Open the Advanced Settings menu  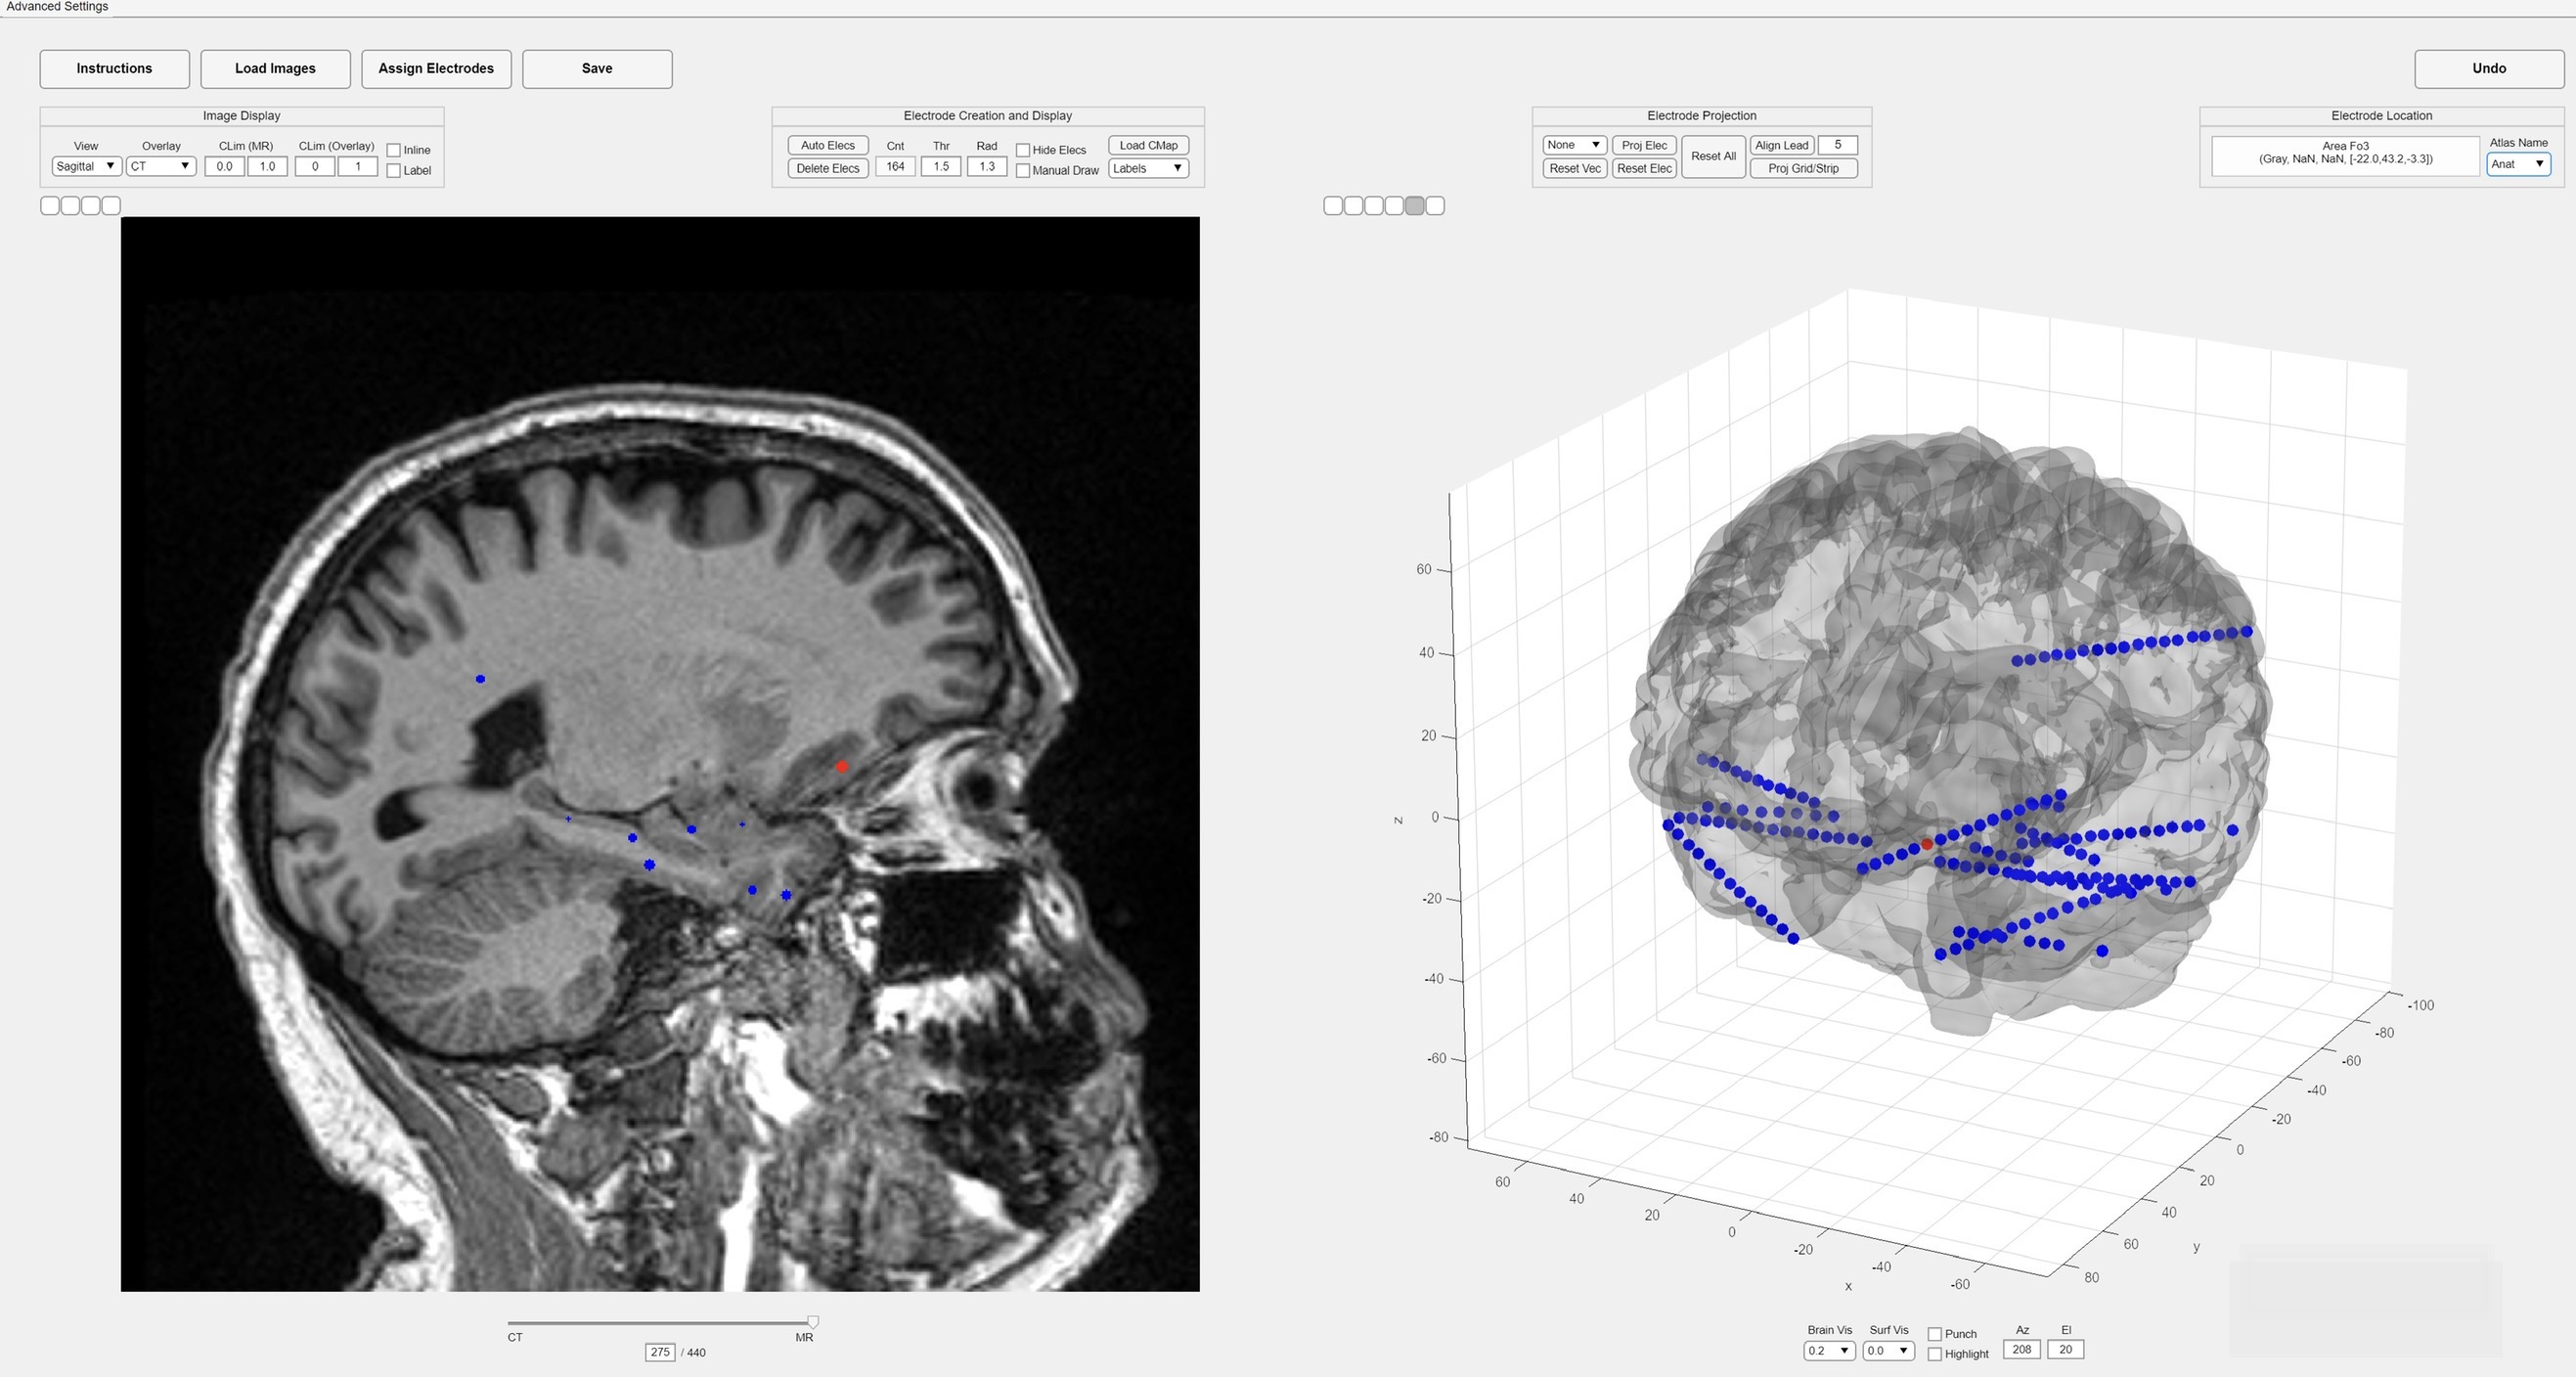coord(57,7)
